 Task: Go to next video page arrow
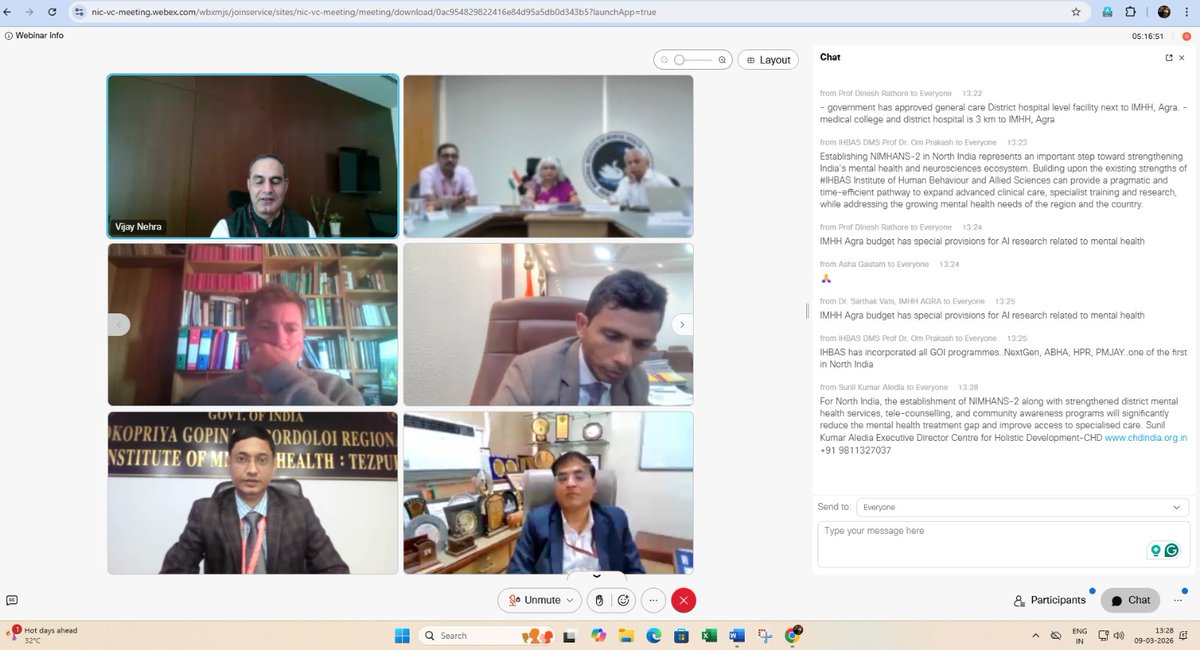(x=682, y=324)
